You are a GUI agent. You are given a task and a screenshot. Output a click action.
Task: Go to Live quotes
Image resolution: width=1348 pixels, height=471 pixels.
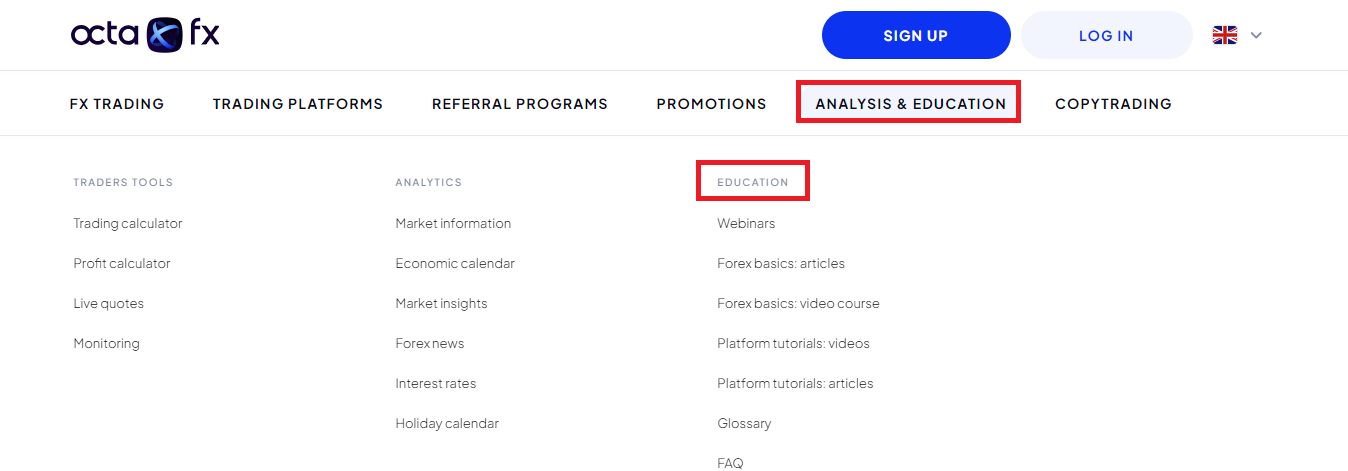pyautogui.click(x=109, y=304)
